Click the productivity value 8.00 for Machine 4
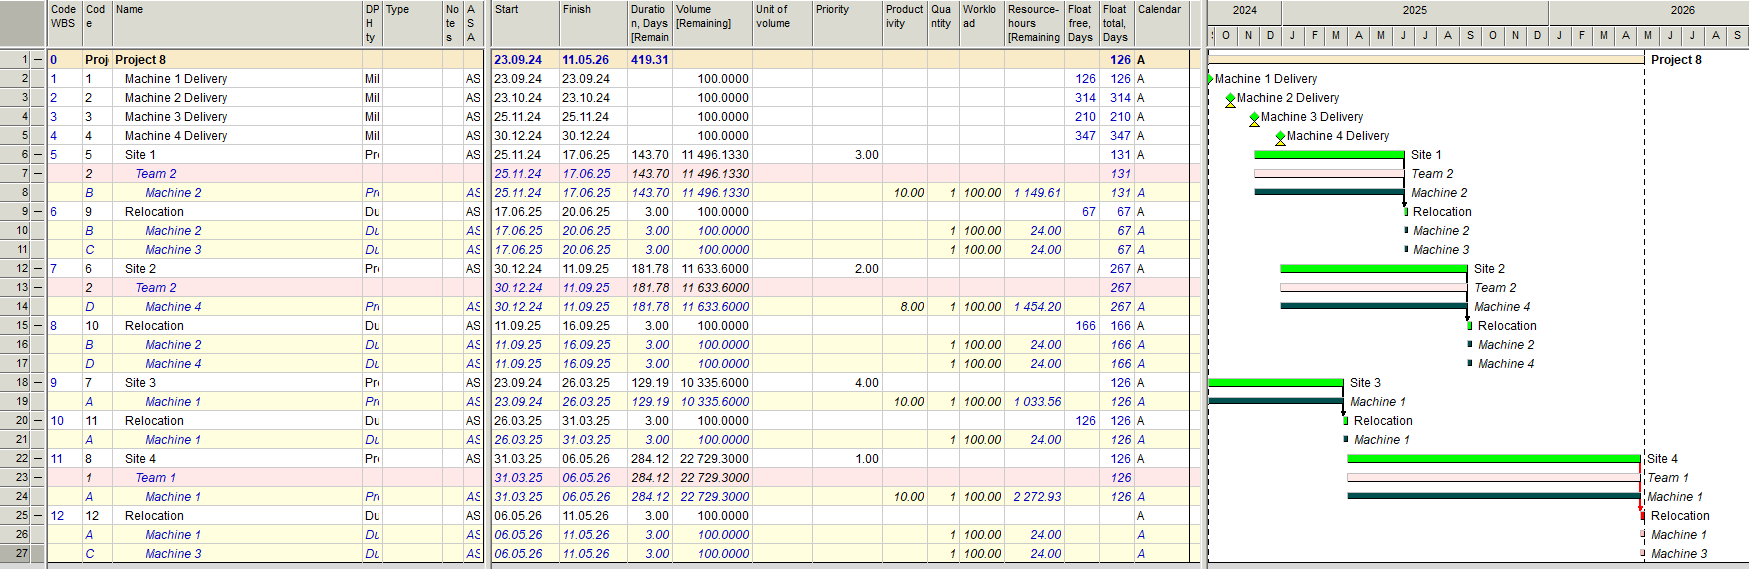Viewport: 1749px width, 569px height. [912, 307]
